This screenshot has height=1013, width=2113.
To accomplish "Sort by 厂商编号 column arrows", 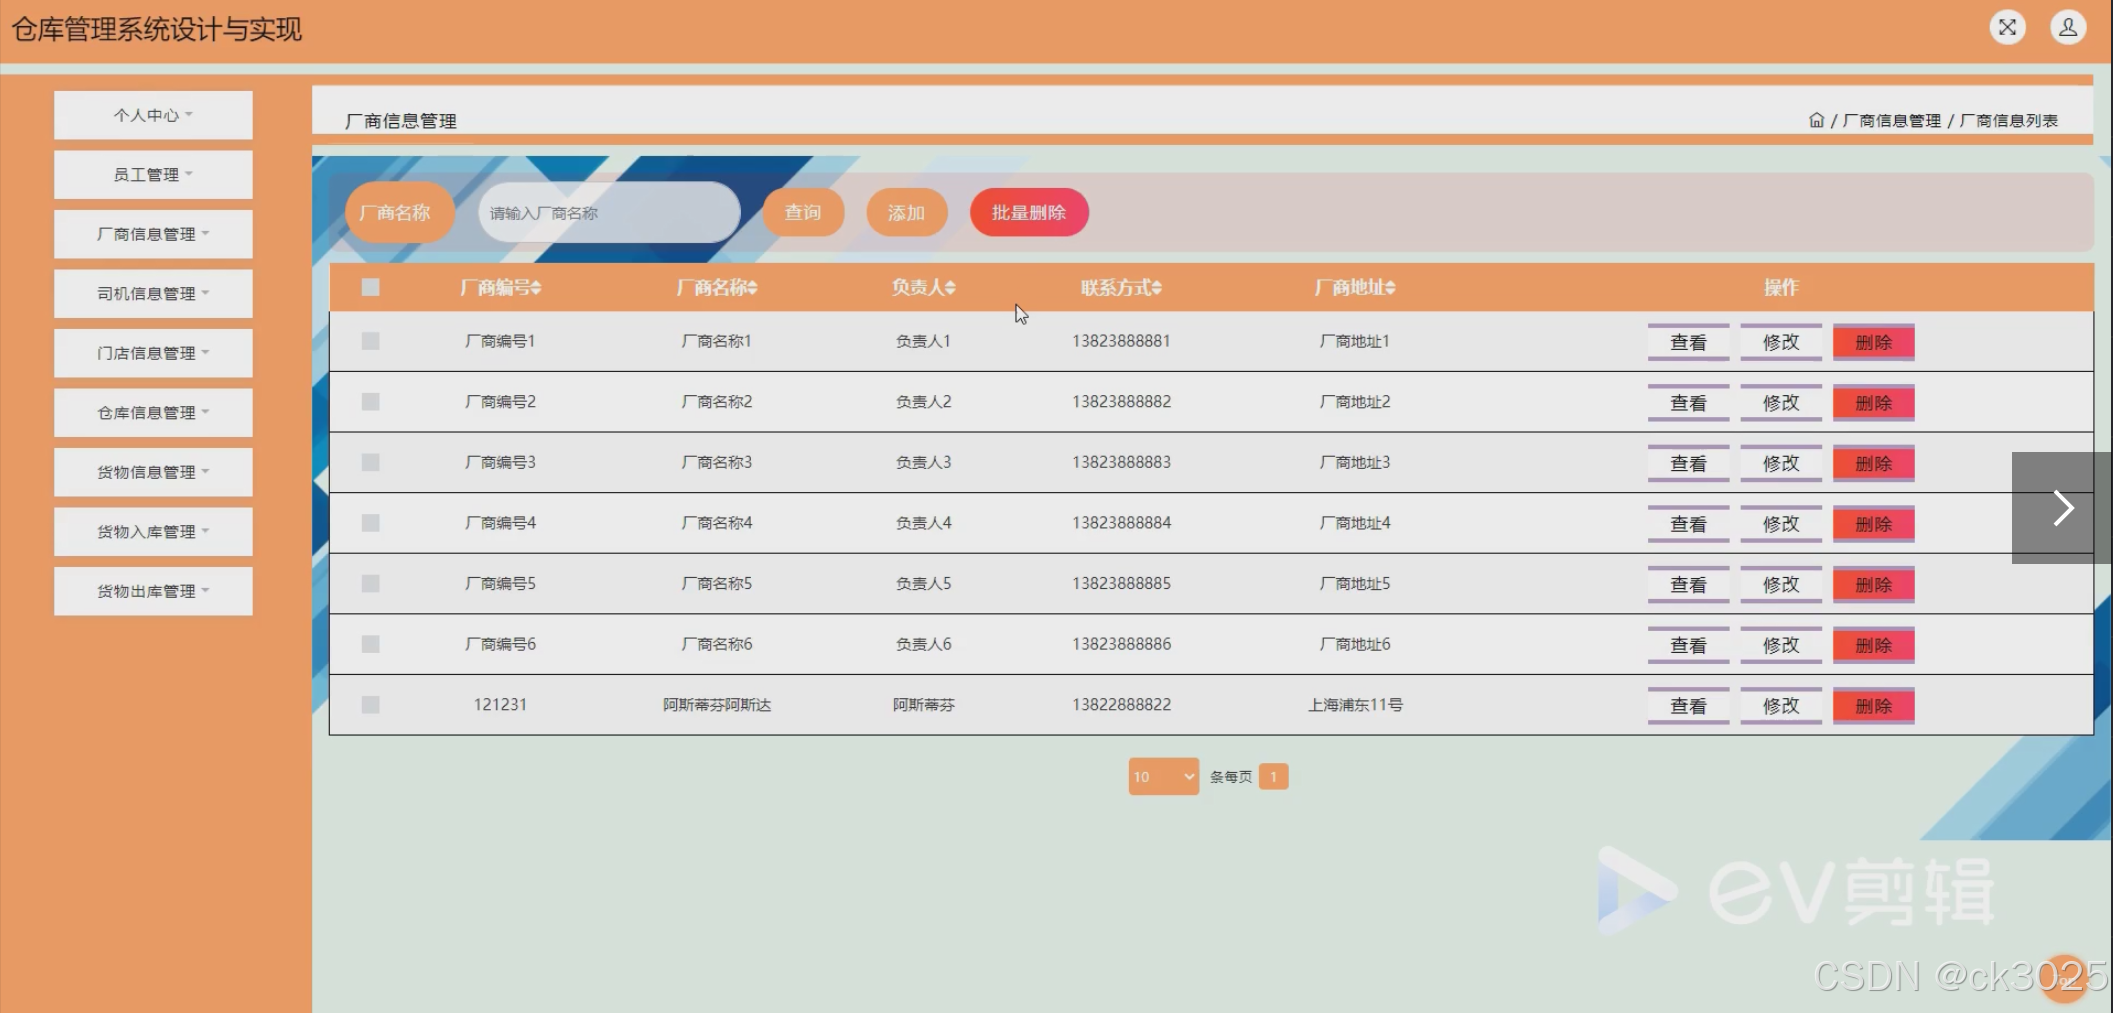I will (536, 288).
